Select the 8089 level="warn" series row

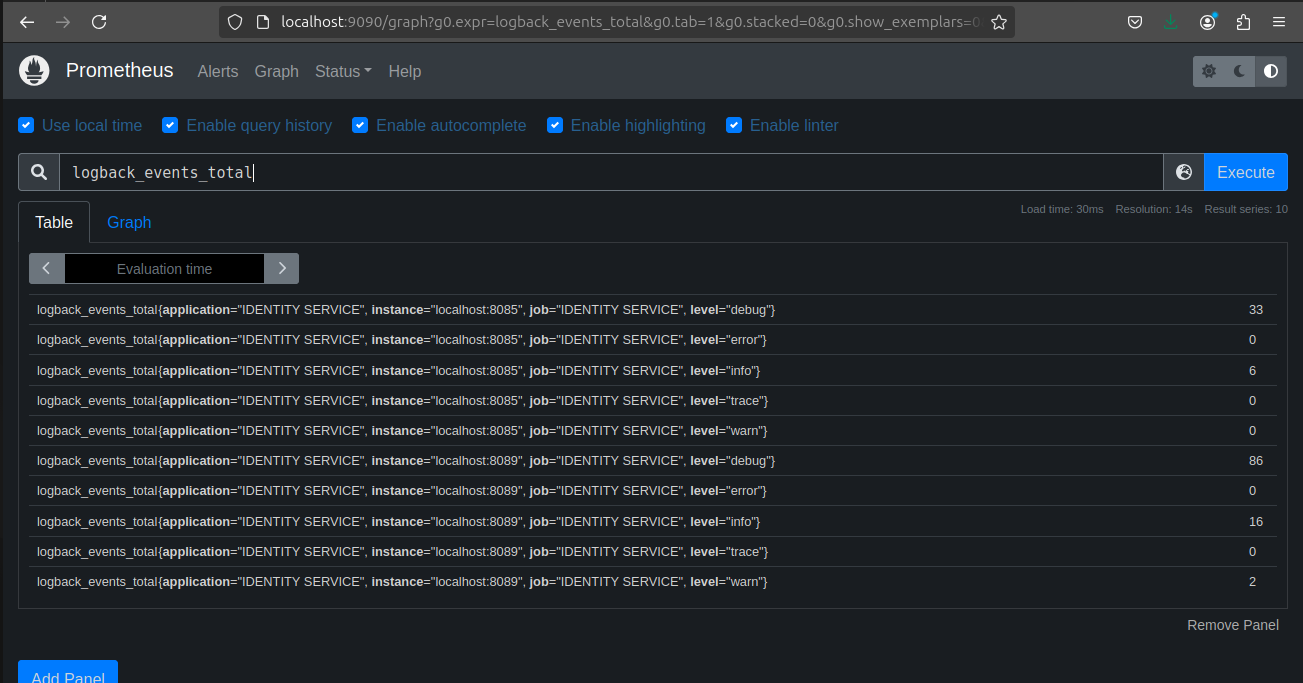(x=653, y=582)
